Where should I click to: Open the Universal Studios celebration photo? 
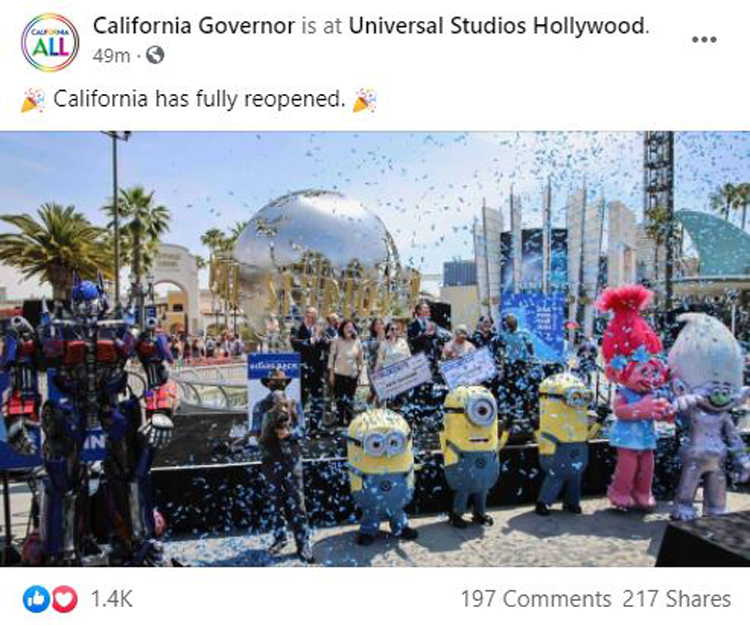pos(375,349)
